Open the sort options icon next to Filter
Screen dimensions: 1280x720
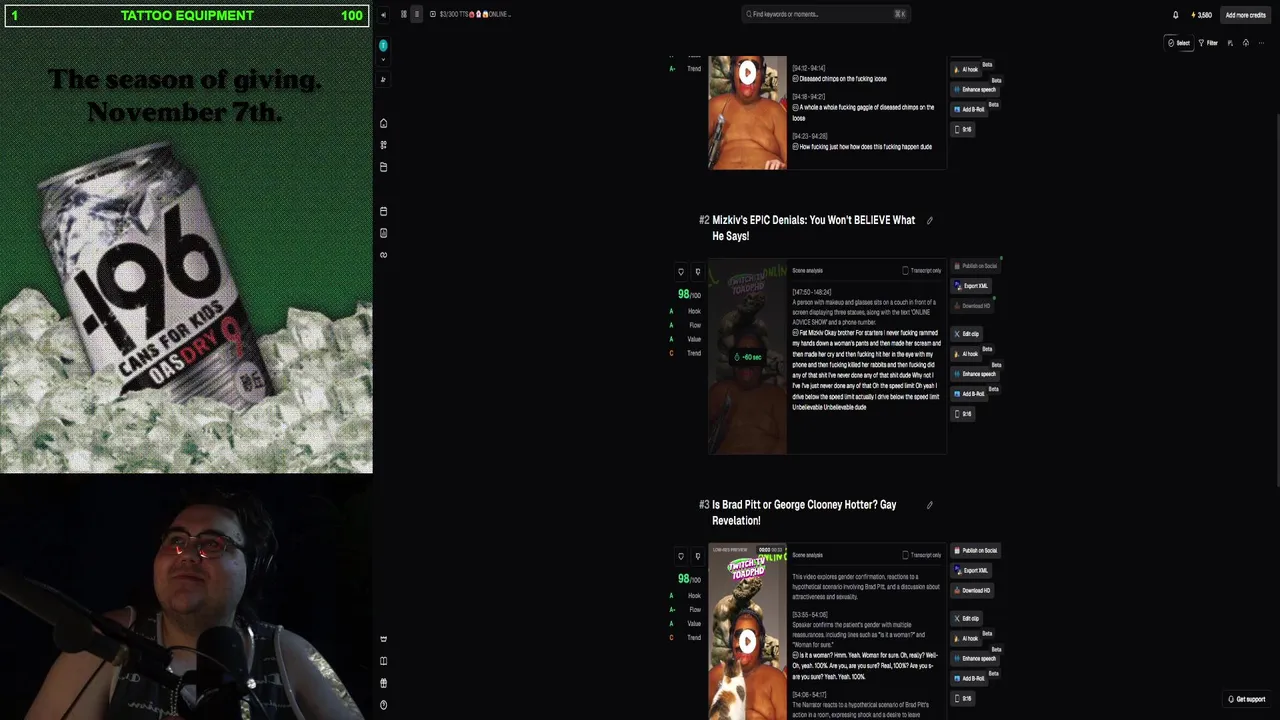pyautogui.click(x=1230, y=43)
